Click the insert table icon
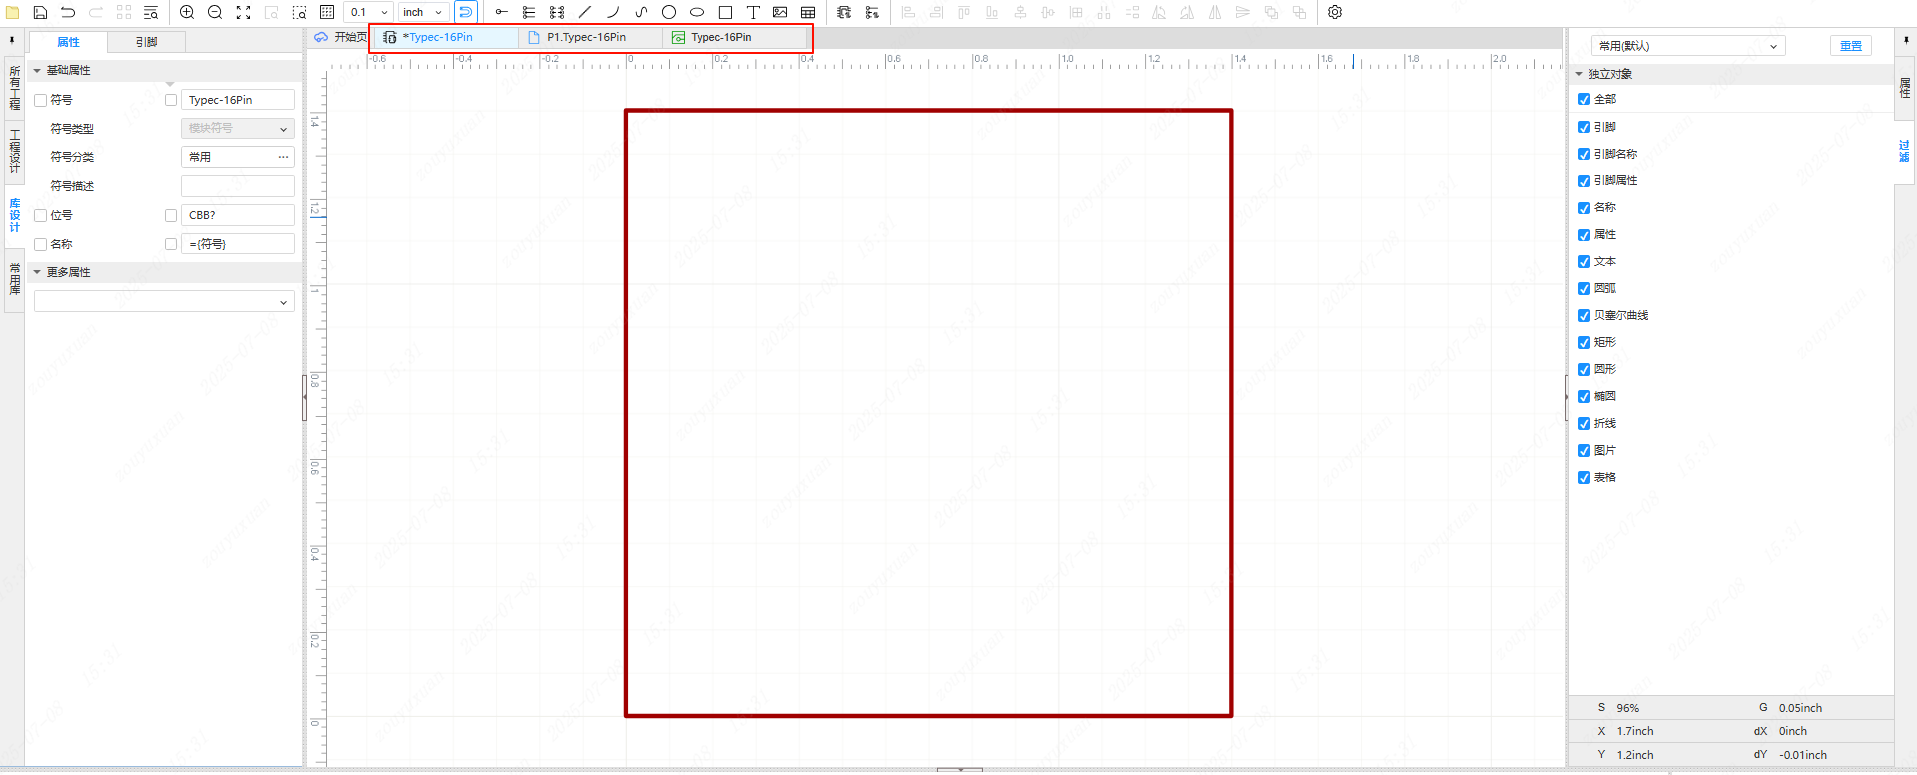The width and height of the screenshot is (1917, 775). [x=808, y=12]
